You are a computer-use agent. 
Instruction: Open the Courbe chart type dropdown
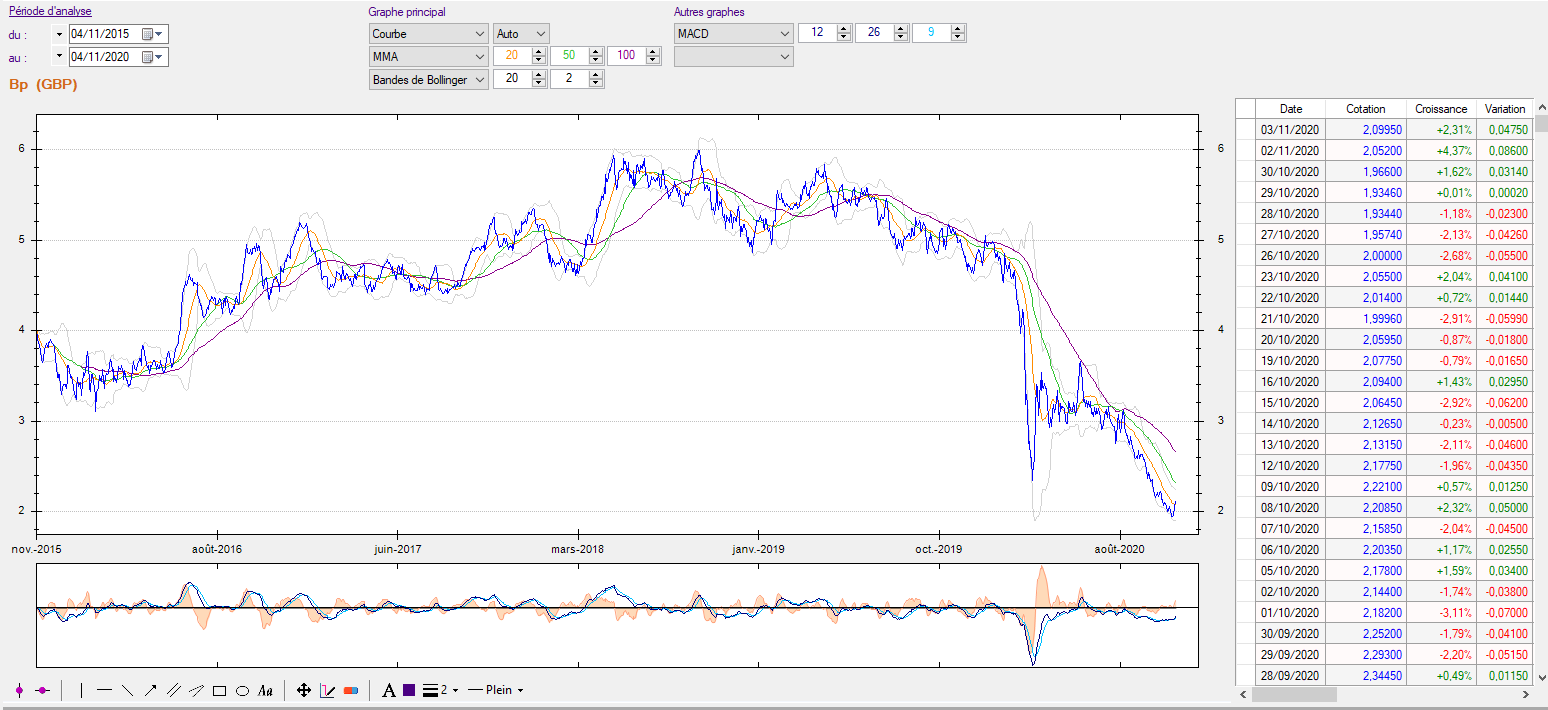pyautogui.click(x=428, y=33)
